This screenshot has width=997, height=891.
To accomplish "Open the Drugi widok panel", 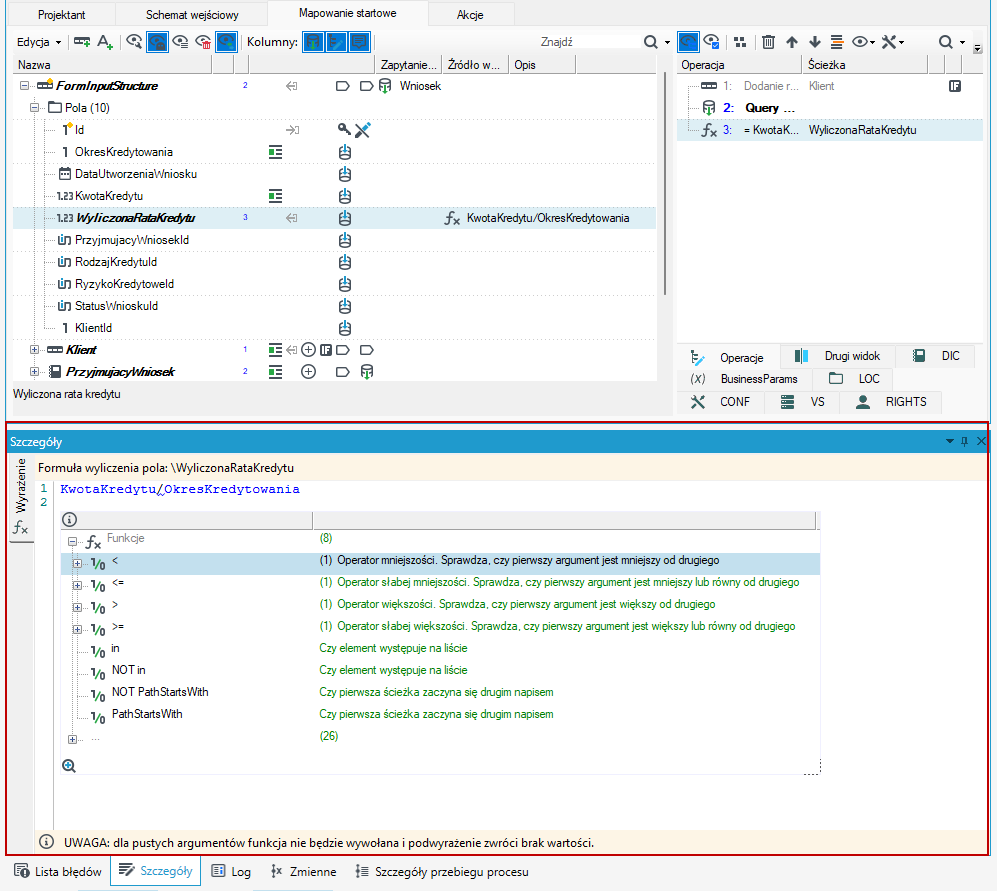I will pos(837,356).
